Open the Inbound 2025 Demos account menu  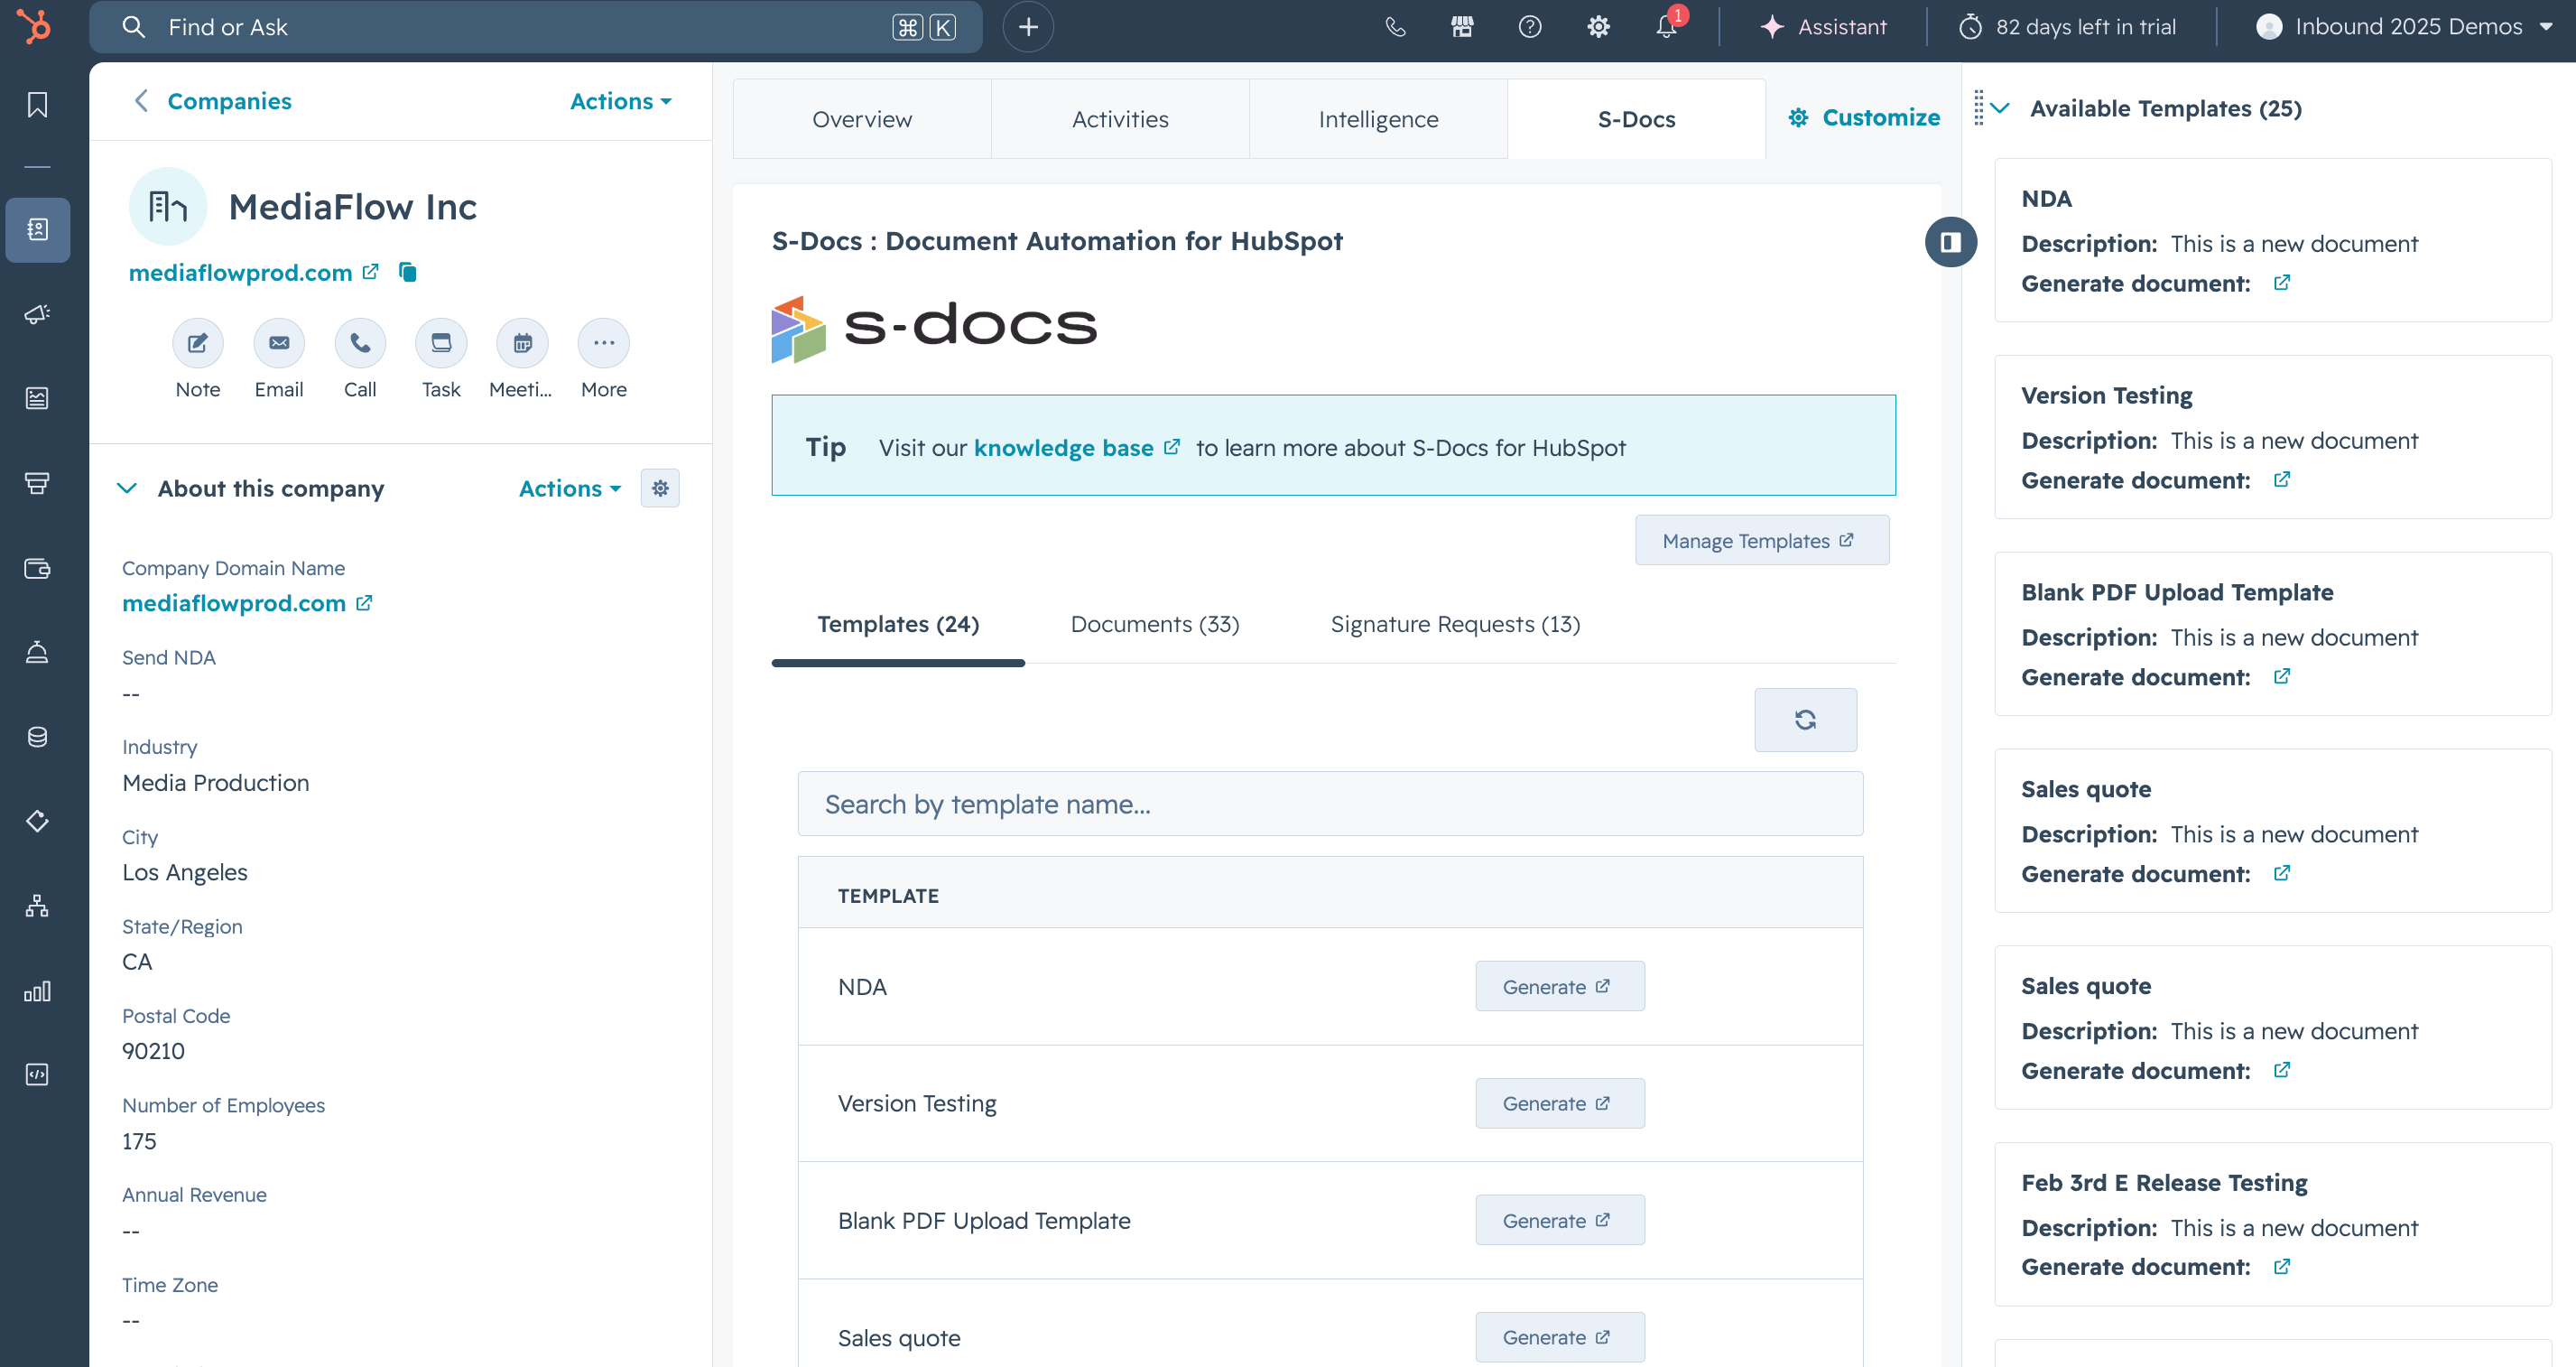(x=2406, y=27)
